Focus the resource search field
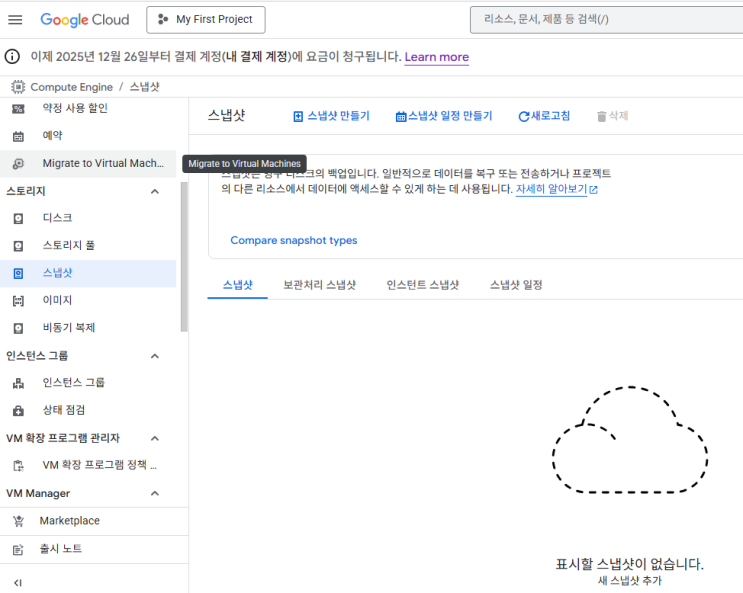The width and height of the screenshot is (743, 593). pyautogui.click(x=607, y=19)
